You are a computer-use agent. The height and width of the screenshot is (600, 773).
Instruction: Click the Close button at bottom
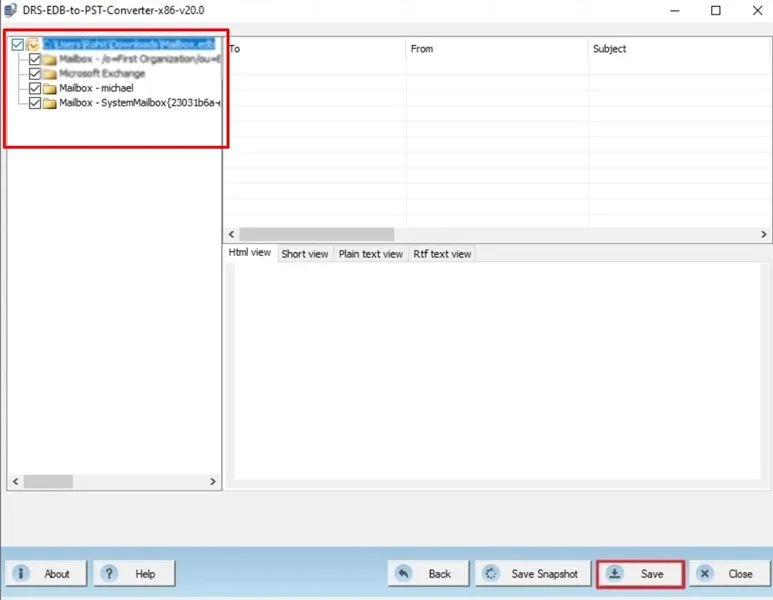coord(729,573)
